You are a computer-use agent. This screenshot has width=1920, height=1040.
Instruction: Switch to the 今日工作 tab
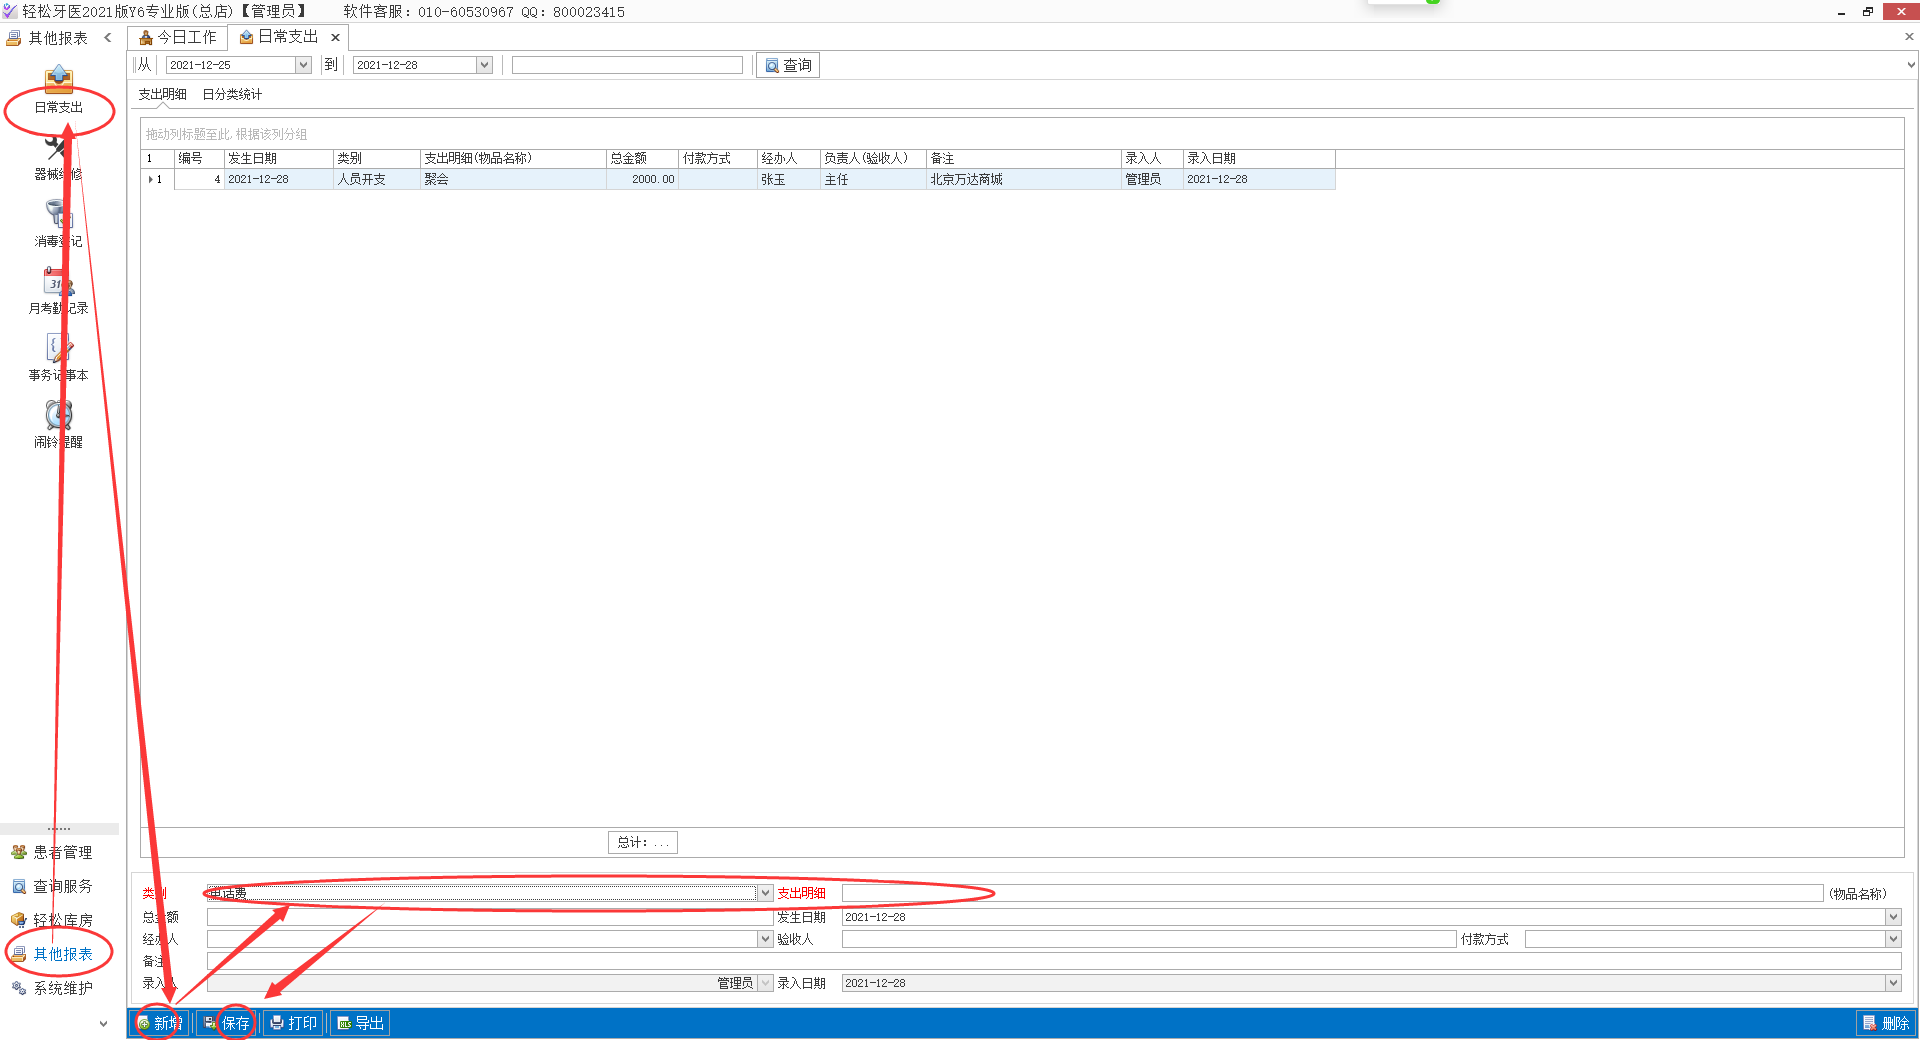[178, 37]
